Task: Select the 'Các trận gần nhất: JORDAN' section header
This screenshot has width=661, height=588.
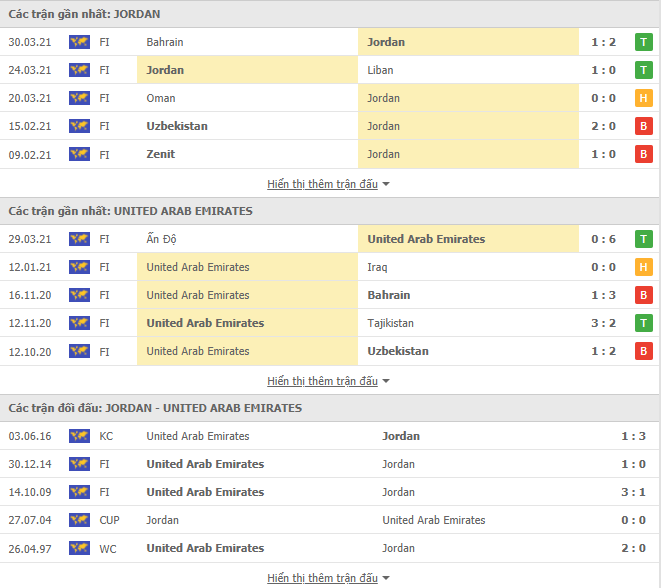Action: click(84, 14)
